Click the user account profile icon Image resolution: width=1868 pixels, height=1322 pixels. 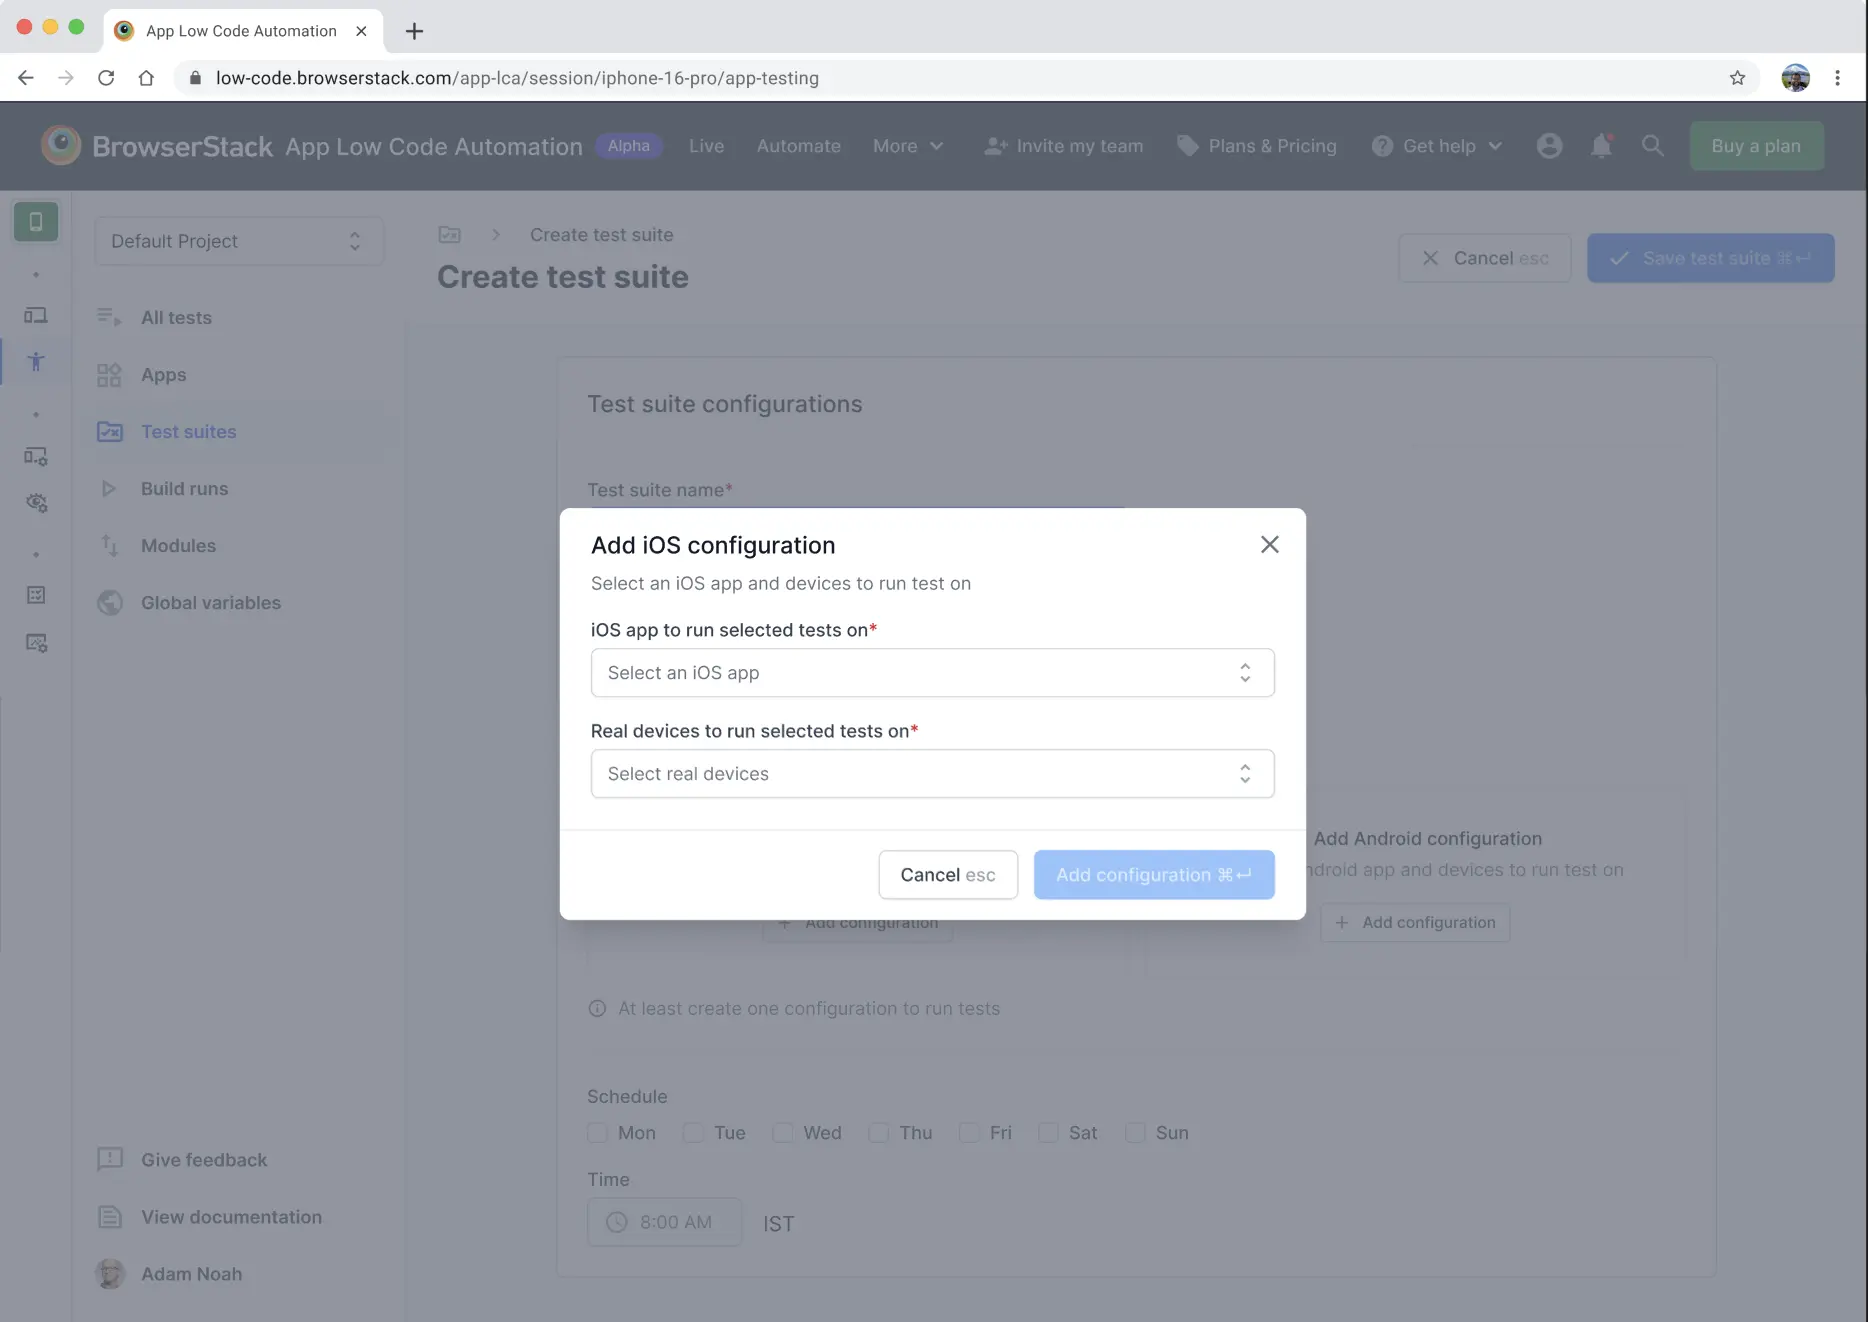[x=1549, y=146]
